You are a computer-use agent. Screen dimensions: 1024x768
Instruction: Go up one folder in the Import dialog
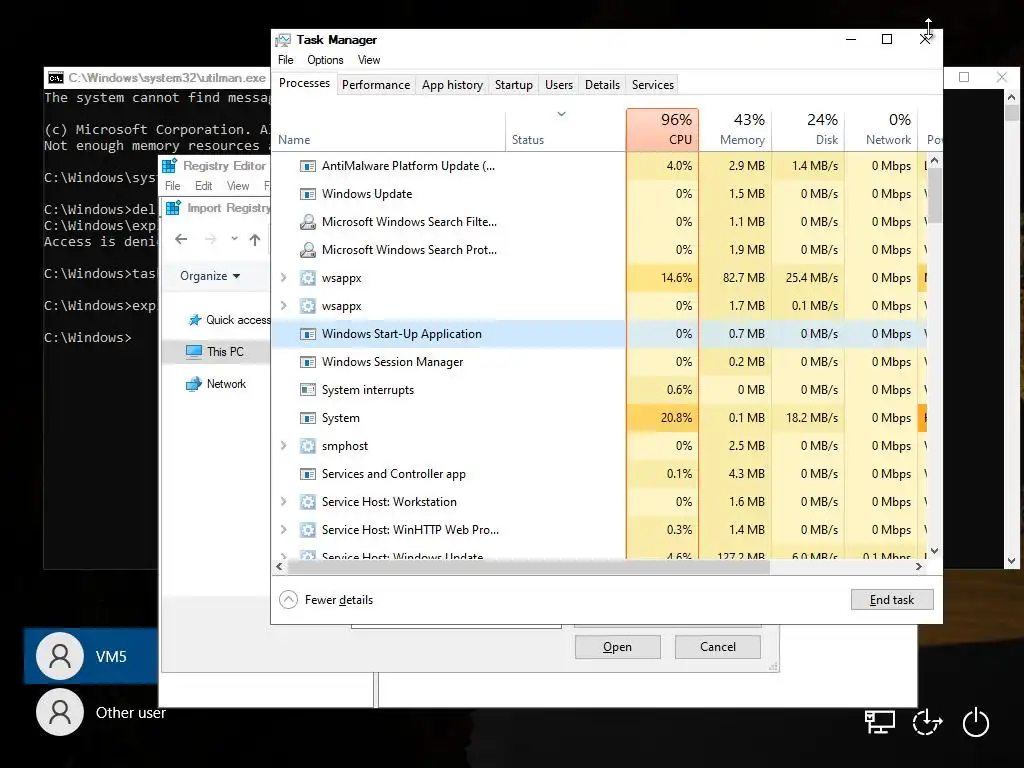255,240
